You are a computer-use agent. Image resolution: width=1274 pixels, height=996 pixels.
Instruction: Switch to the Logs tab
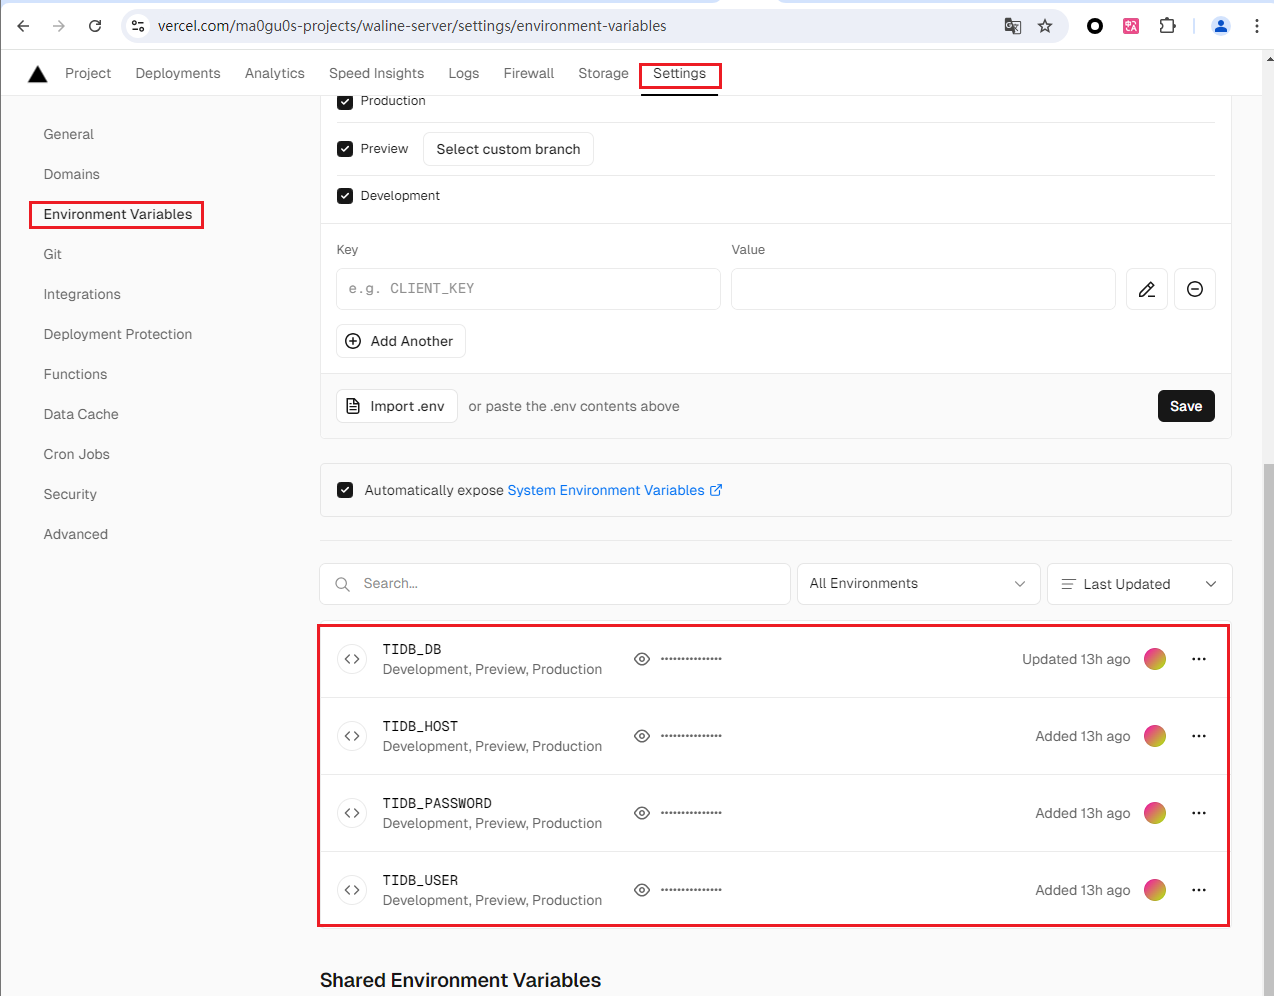(464, 73)
